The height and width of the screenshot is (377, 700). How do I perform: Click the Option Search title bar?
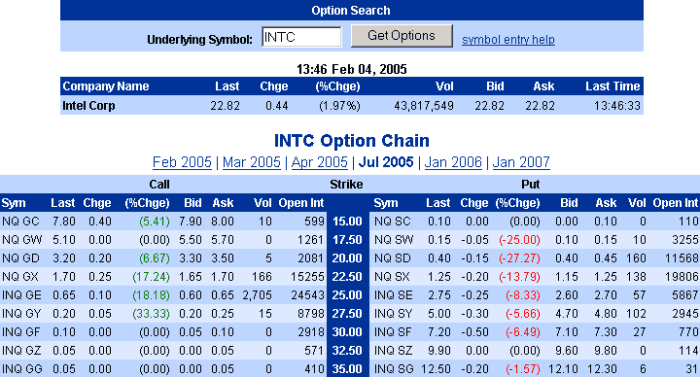click(352, 10)
